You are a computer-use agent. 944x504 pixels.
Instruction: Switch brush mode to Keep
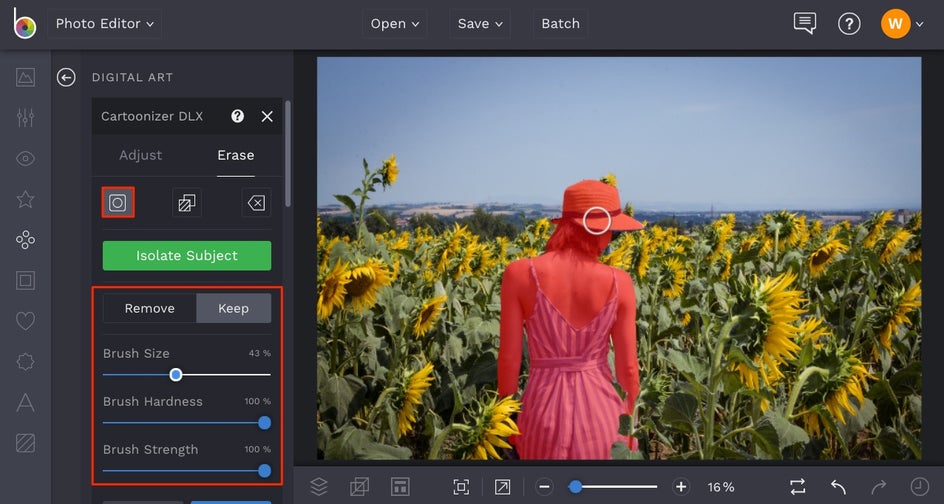pyautogui.click(x=233, y=308)
